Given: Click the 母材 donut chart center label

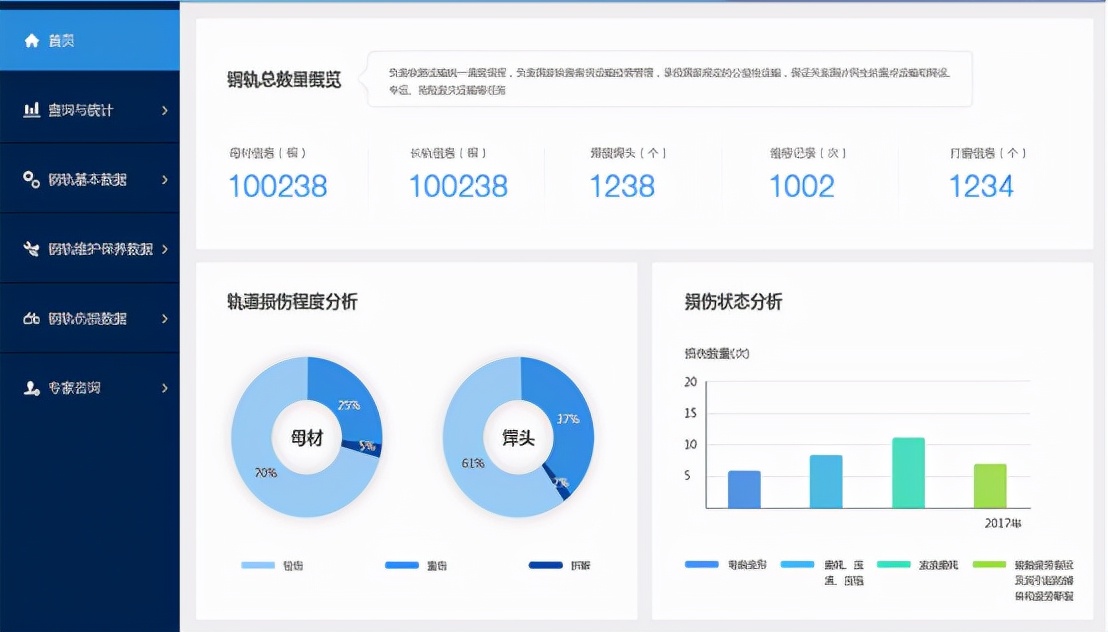Looking at the screenshot, I should pos(305,438).
